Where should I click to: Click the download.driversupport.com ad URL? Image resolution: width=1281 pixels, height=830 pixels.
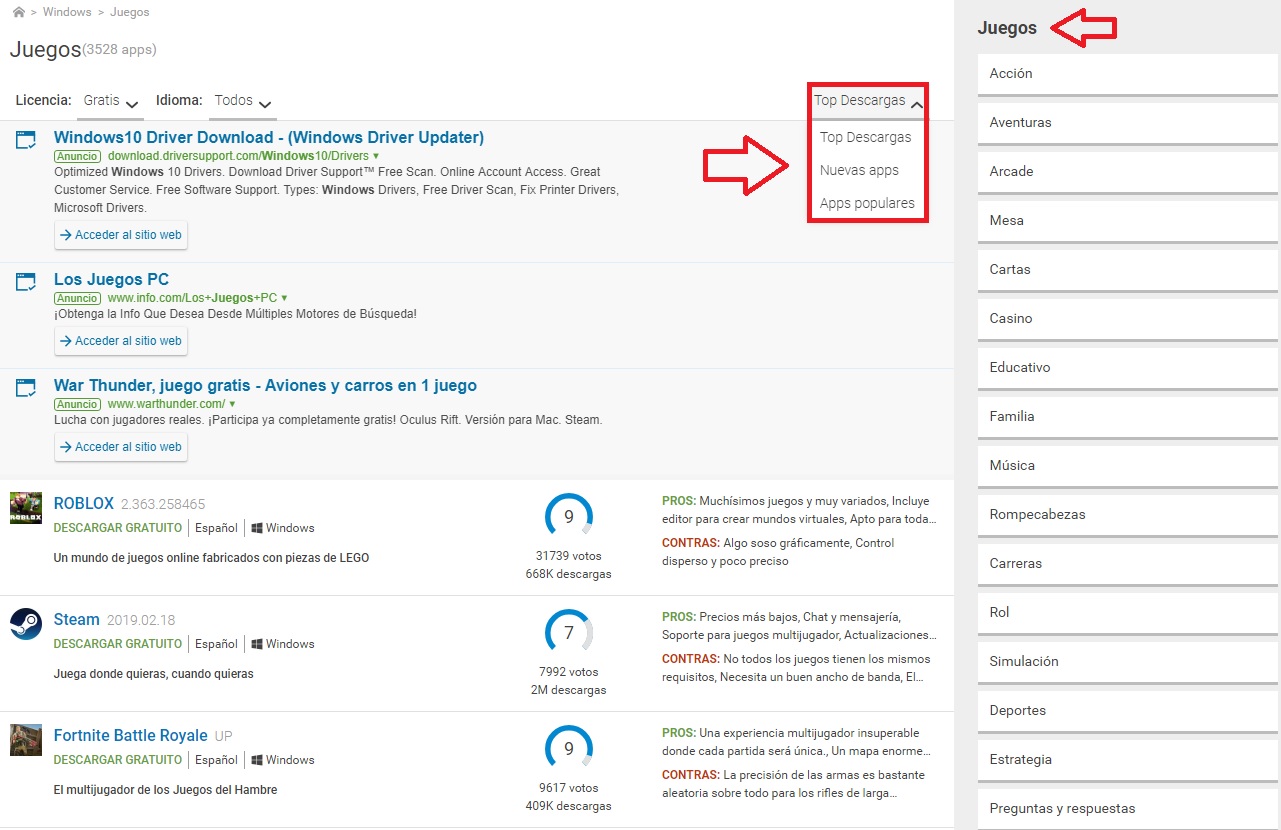[x=238, y=157]
